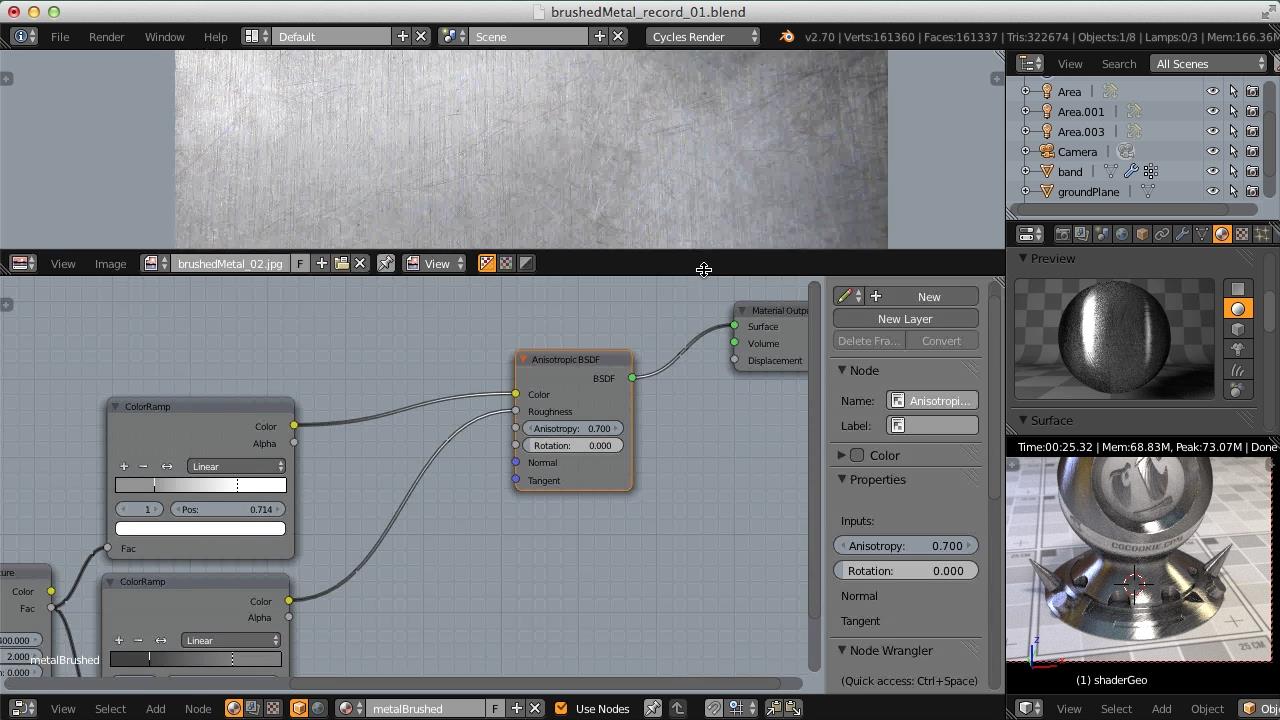The width and height of the screenshot is (1280, 720).
Task: Open the World properties tab
Action: click(x=1122, y=234)
